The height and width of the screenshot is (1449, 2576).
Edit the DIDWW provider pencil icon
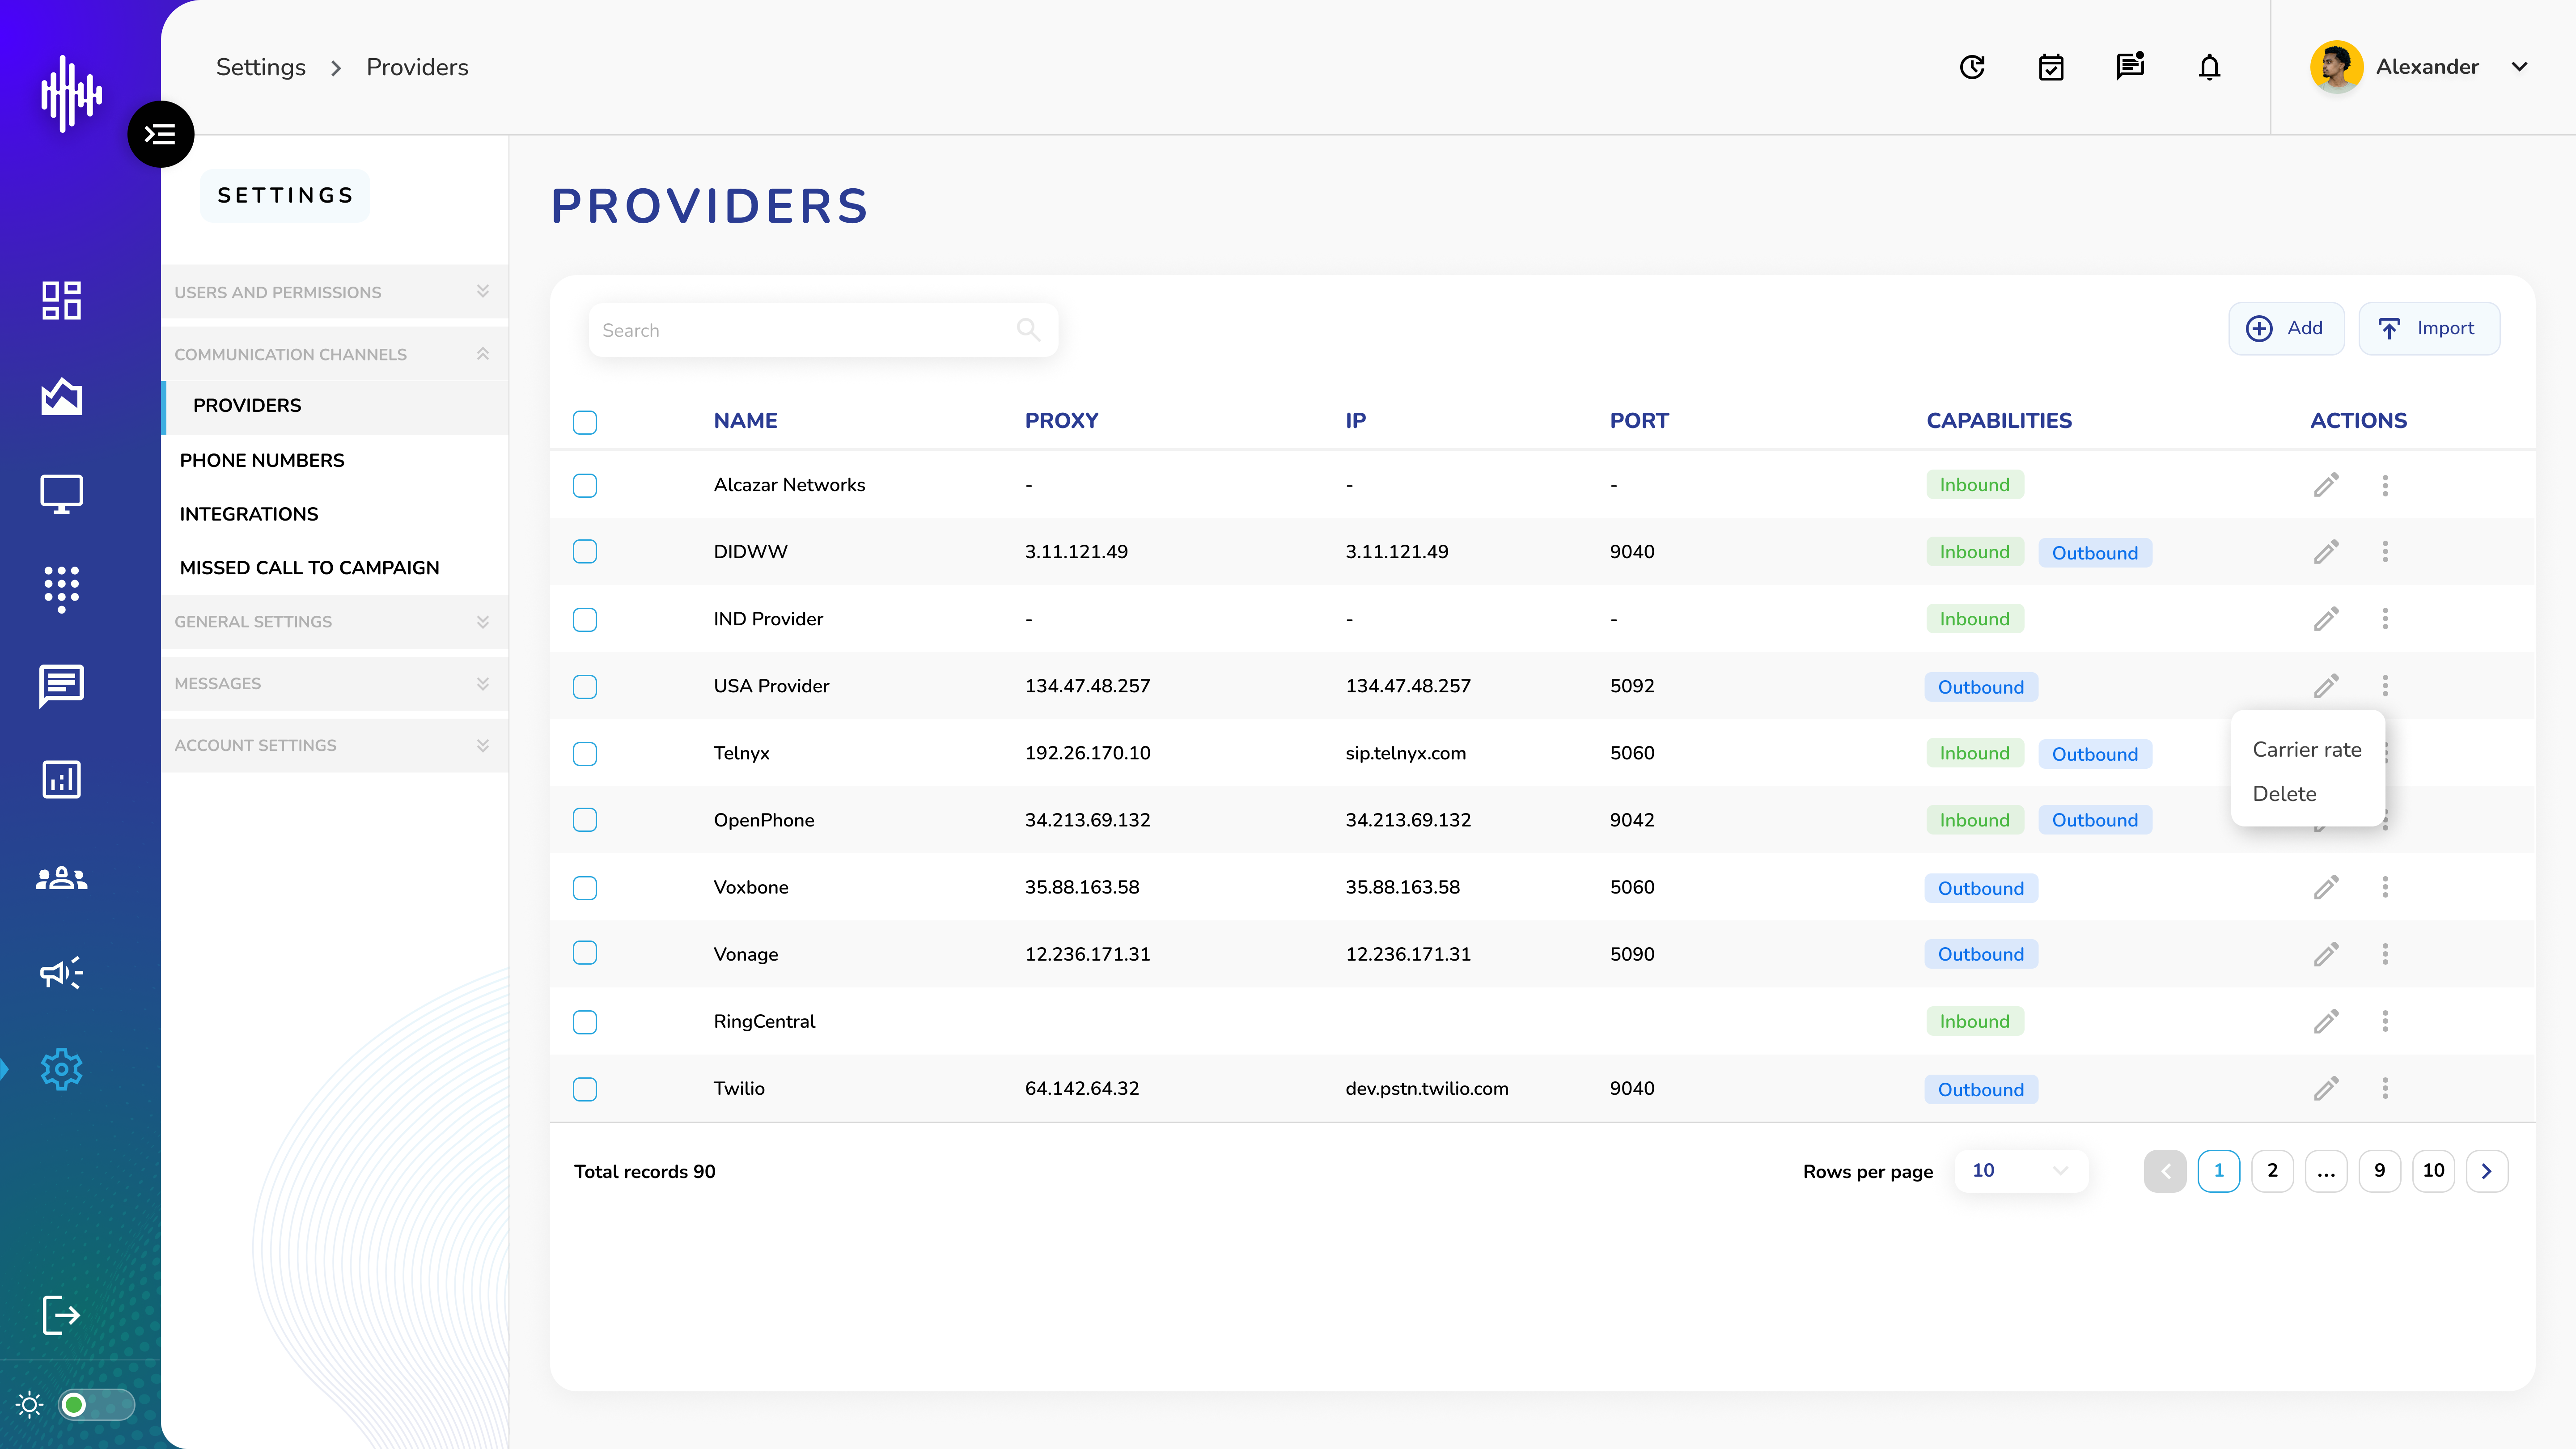coord(2326,552)
